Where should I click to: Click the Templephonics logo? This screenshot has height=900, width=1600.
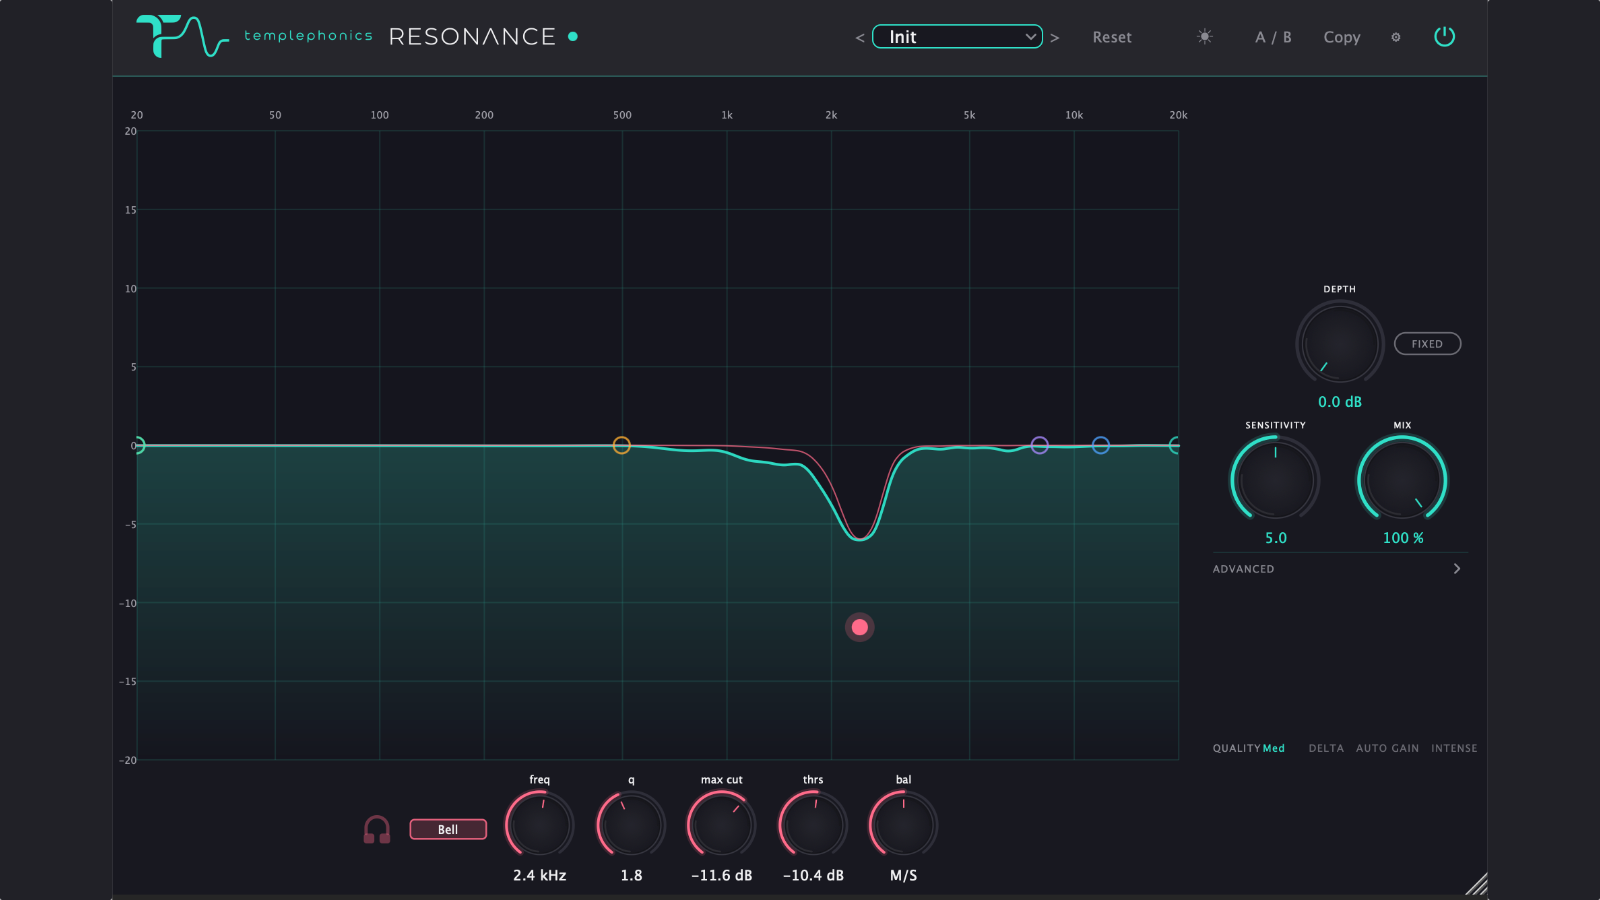coord(183,36)
